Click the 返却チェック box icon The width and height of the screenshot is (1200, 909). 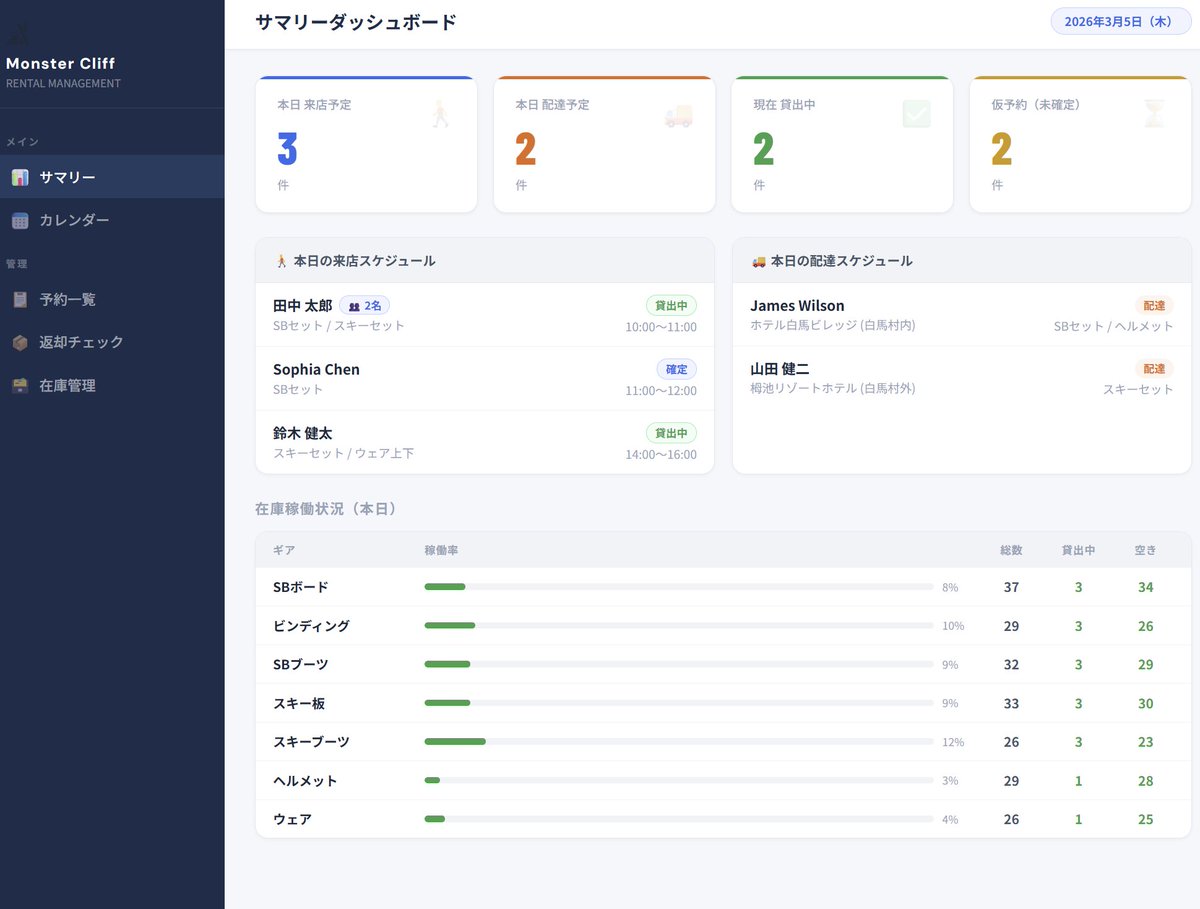pyautogui.click(x=20, y=343)
